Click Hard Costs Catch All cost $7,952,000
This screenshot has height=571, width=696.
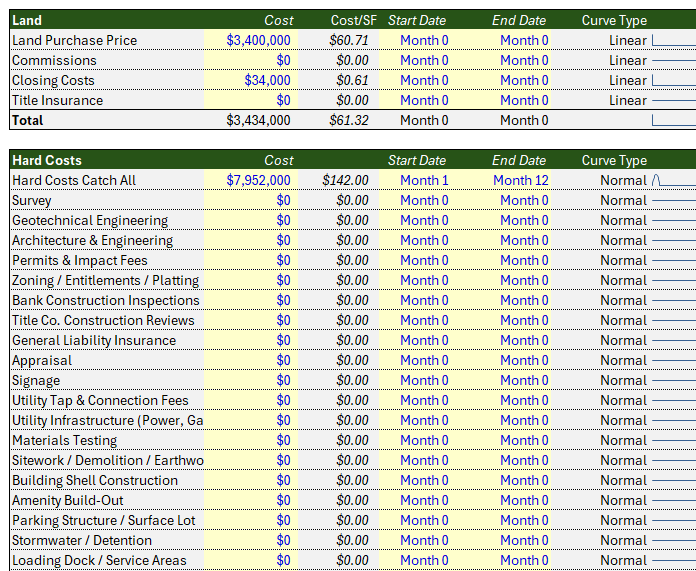coord(258,180)
